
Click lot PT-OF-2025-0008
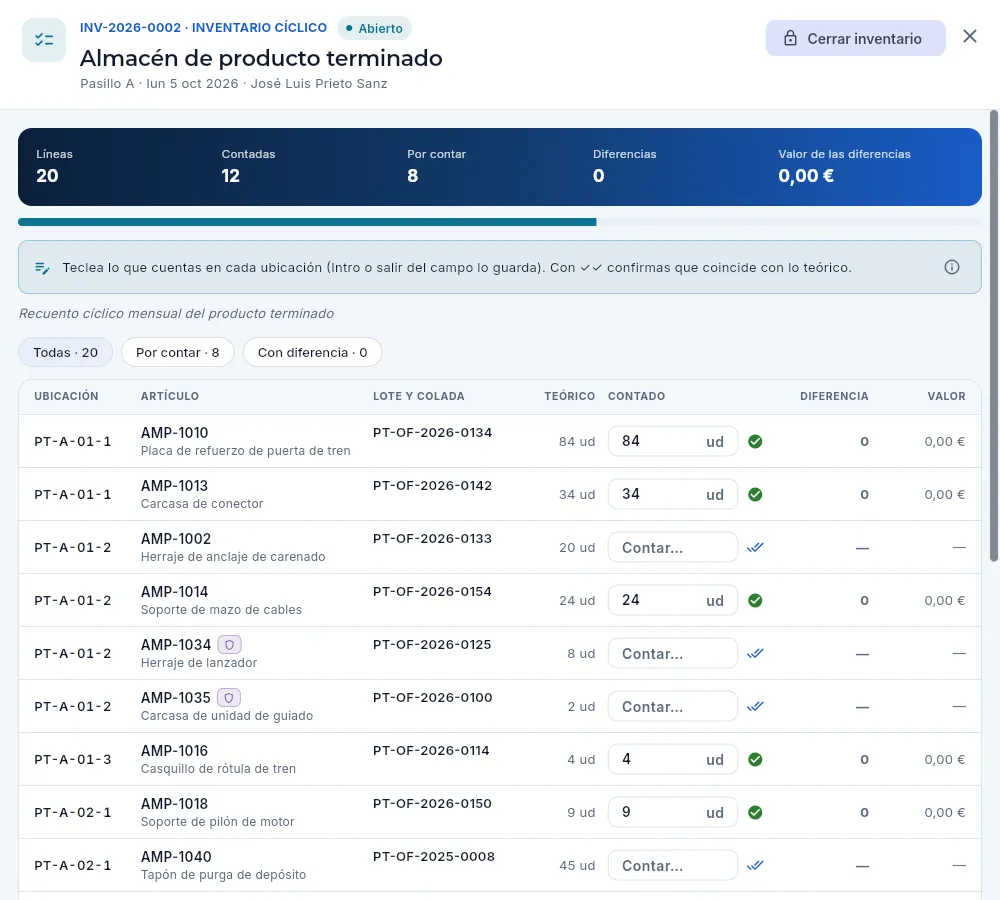click(x=434, y=856)
